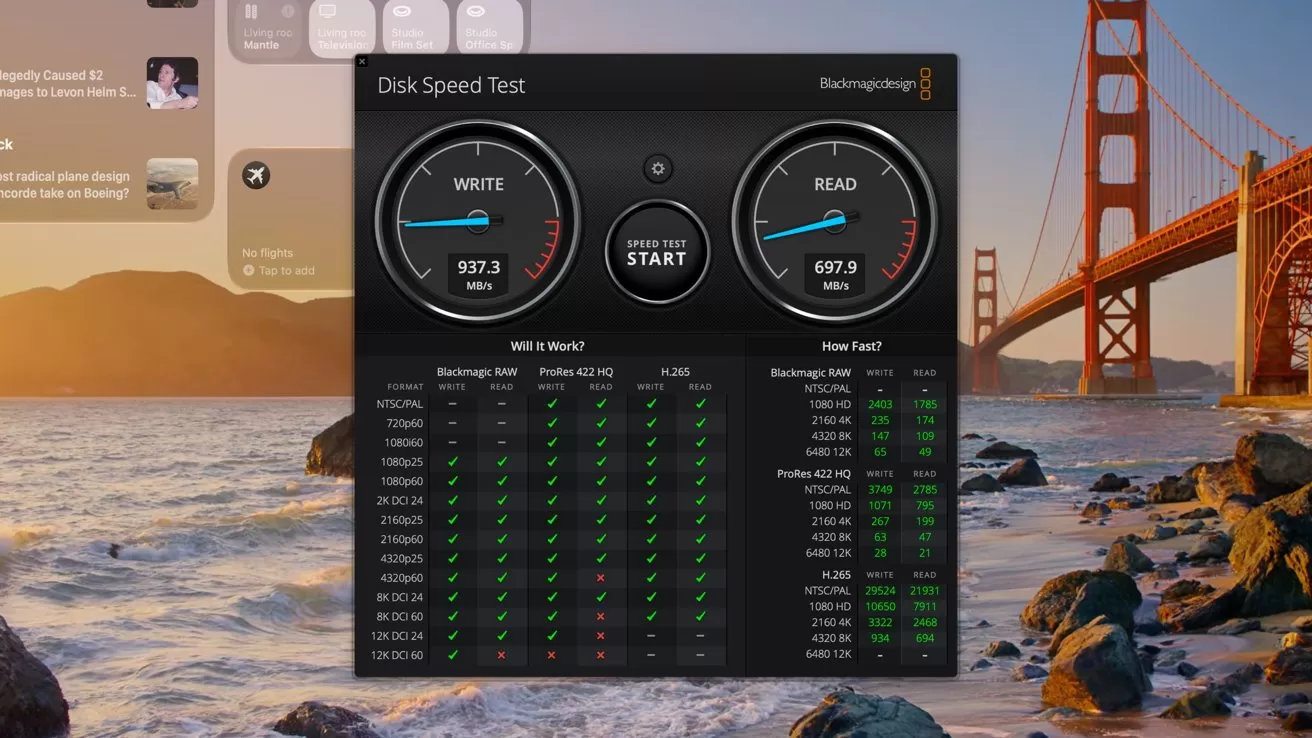Open Disk Speed Test settings gear

coord(657,169)
